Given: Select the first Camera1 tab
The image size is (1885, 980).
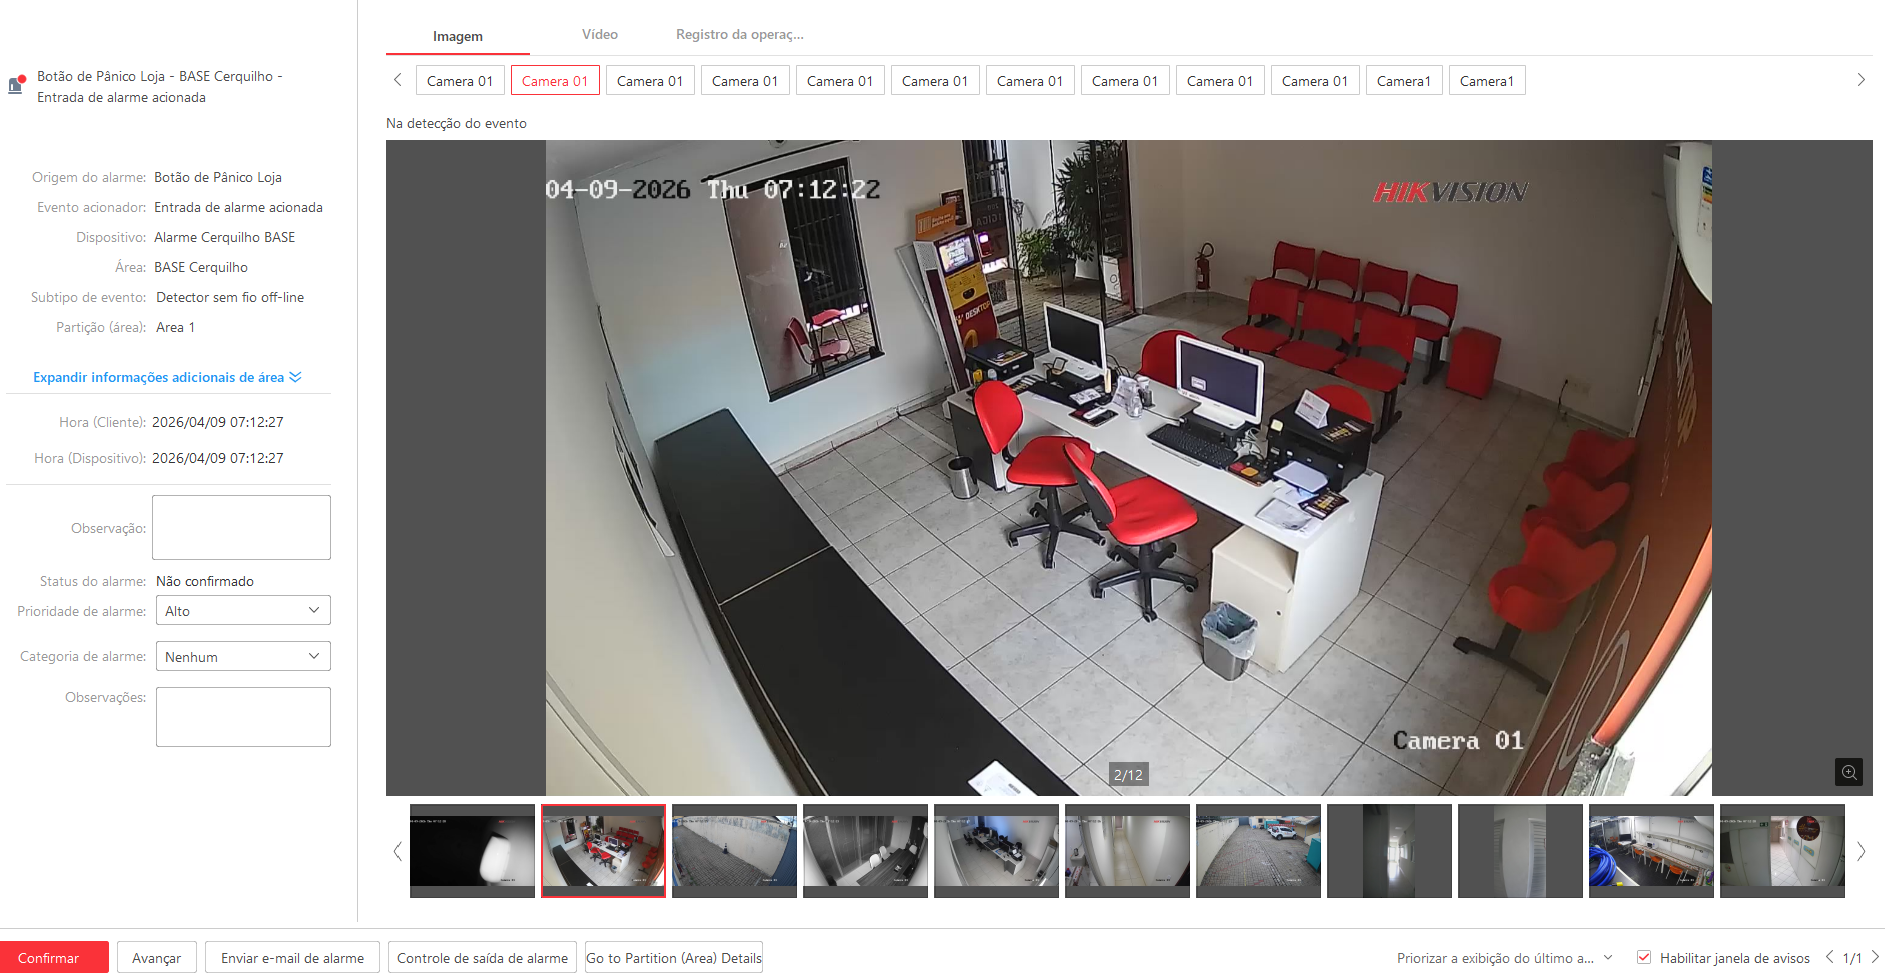Looking at the screenshot, I should pyautogui.click(x=1403, y=81).
